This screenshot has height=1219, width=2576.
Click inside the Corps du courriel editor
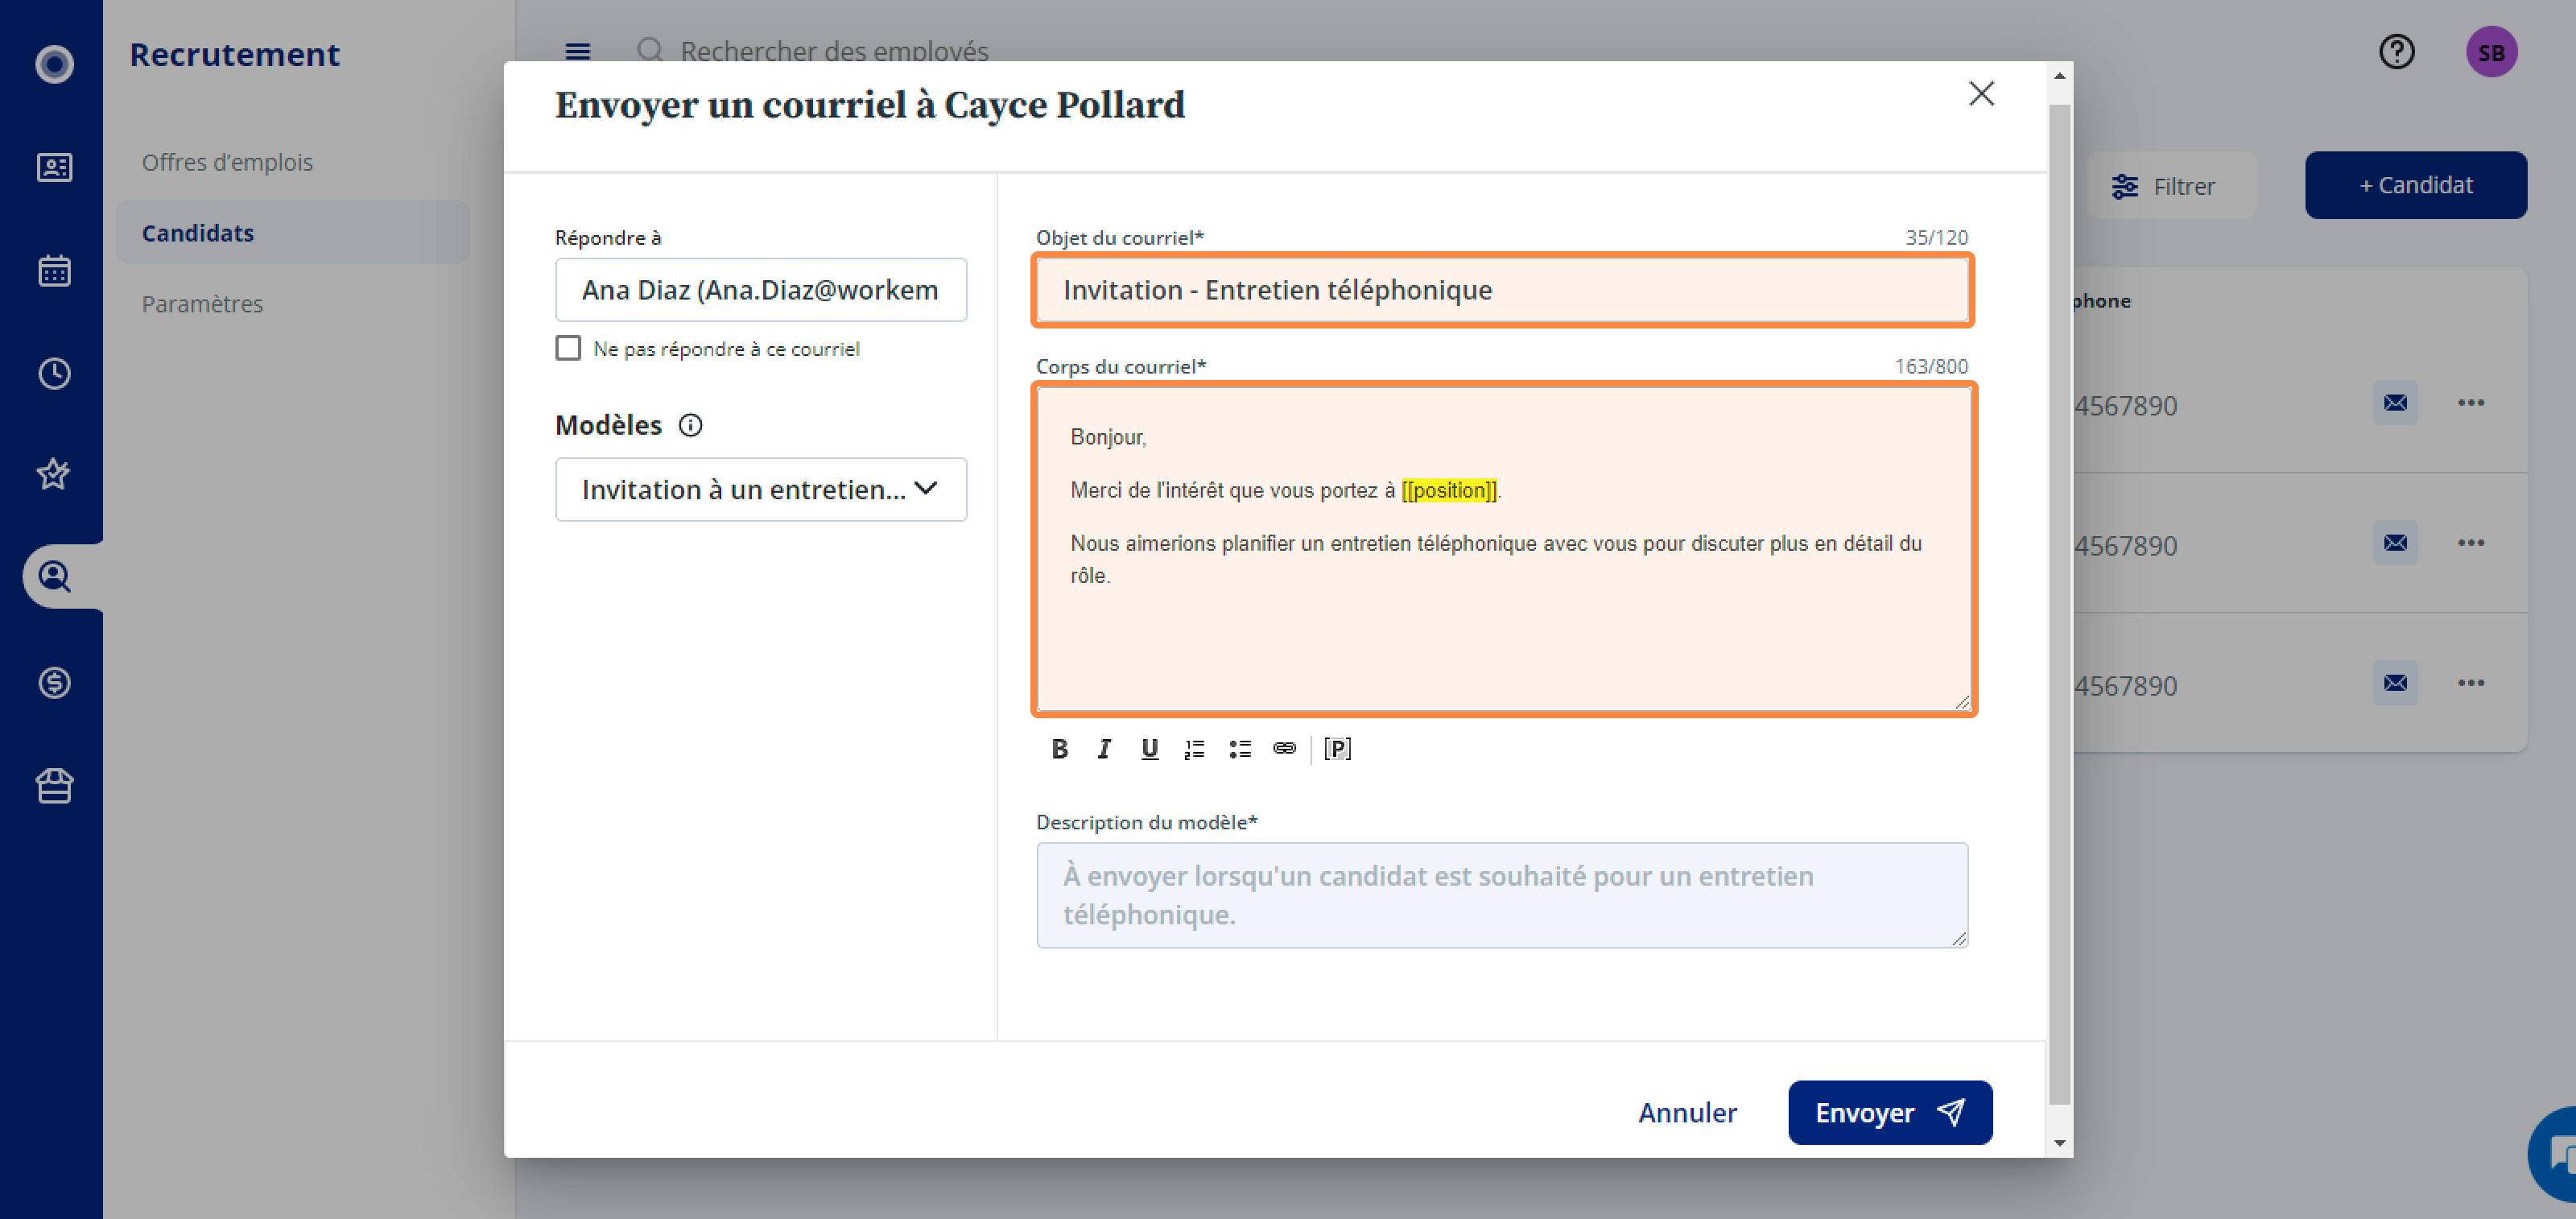[x=1503, y=548]
